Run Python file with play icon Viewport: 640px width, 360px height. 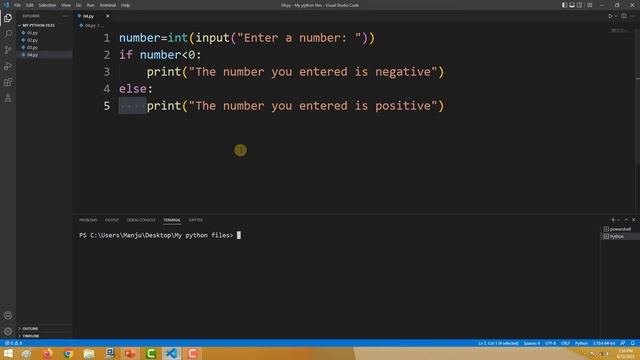coord(610,16)
